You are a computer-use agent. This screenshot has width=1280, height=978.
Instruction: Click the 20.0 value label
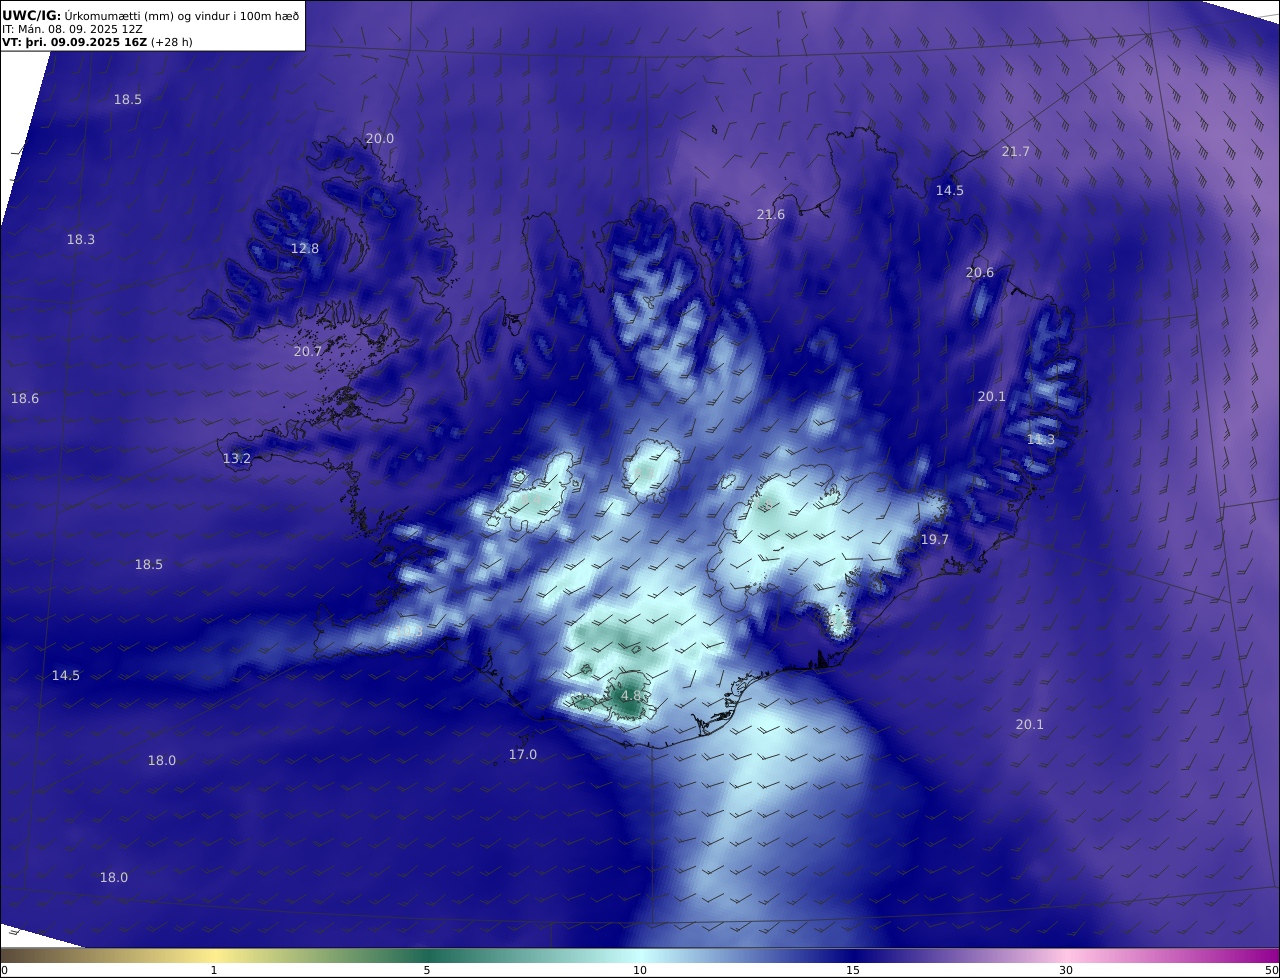pos(379,139)
